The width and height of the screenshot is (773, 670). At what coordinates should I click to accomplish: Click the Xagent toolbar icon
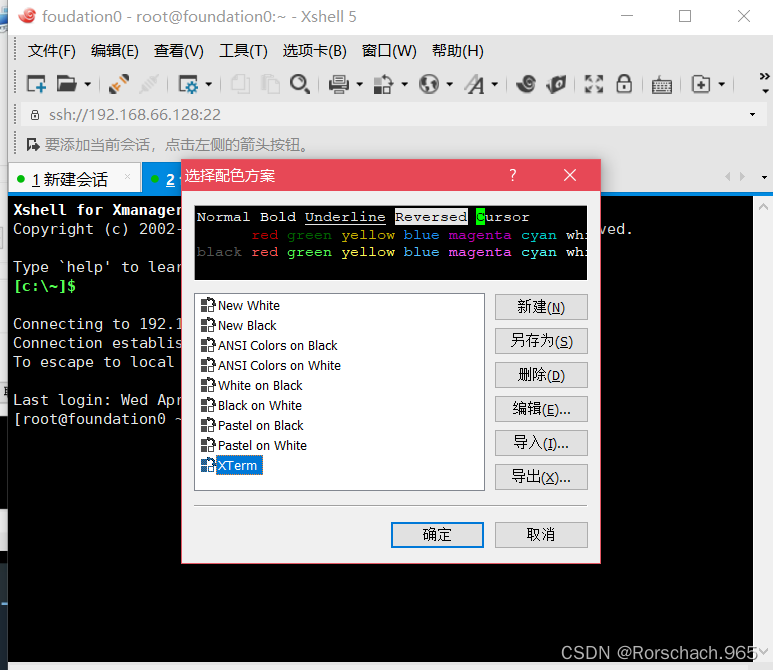[556, 84]
